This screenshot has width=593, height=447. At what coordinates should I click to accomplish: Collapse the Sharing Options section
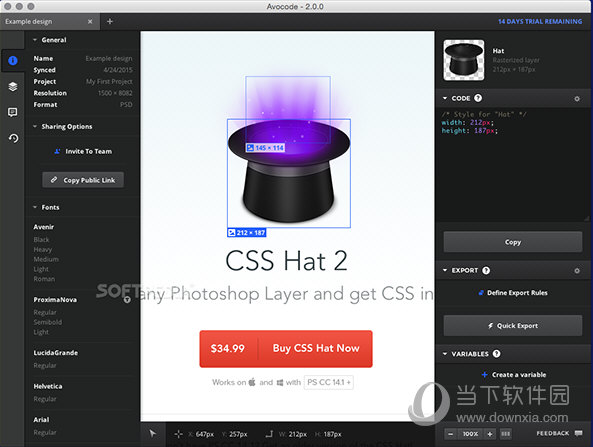pos(35,126)
